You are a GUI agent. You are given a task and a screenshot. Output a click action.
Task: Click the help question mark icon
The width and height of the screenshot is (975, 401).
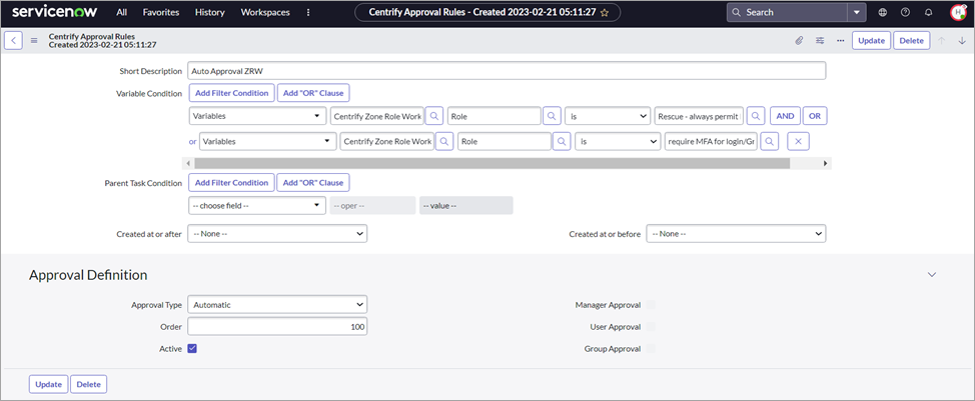pyautogui.click(x=905, y=12)
